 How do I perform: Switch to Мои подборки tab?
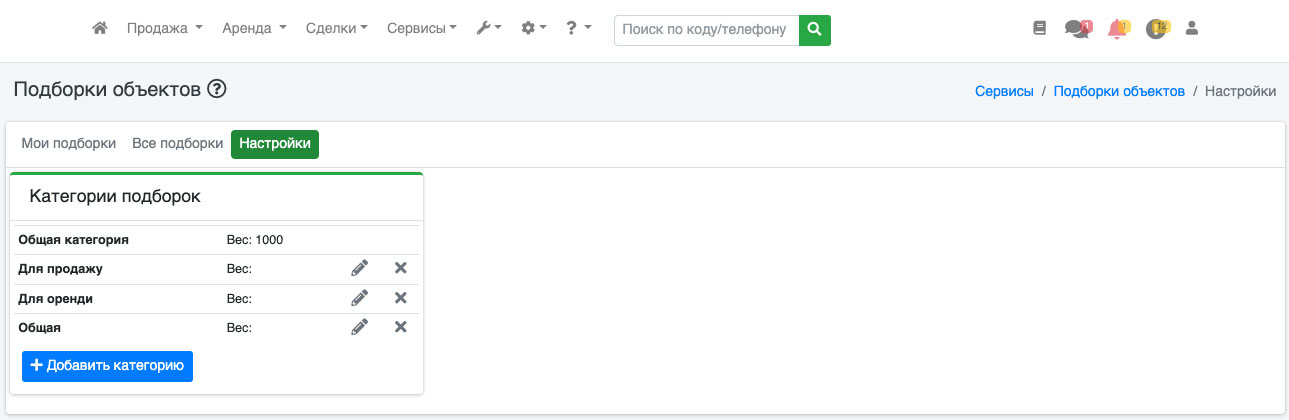pyautogui.click(x=69, y=143)
